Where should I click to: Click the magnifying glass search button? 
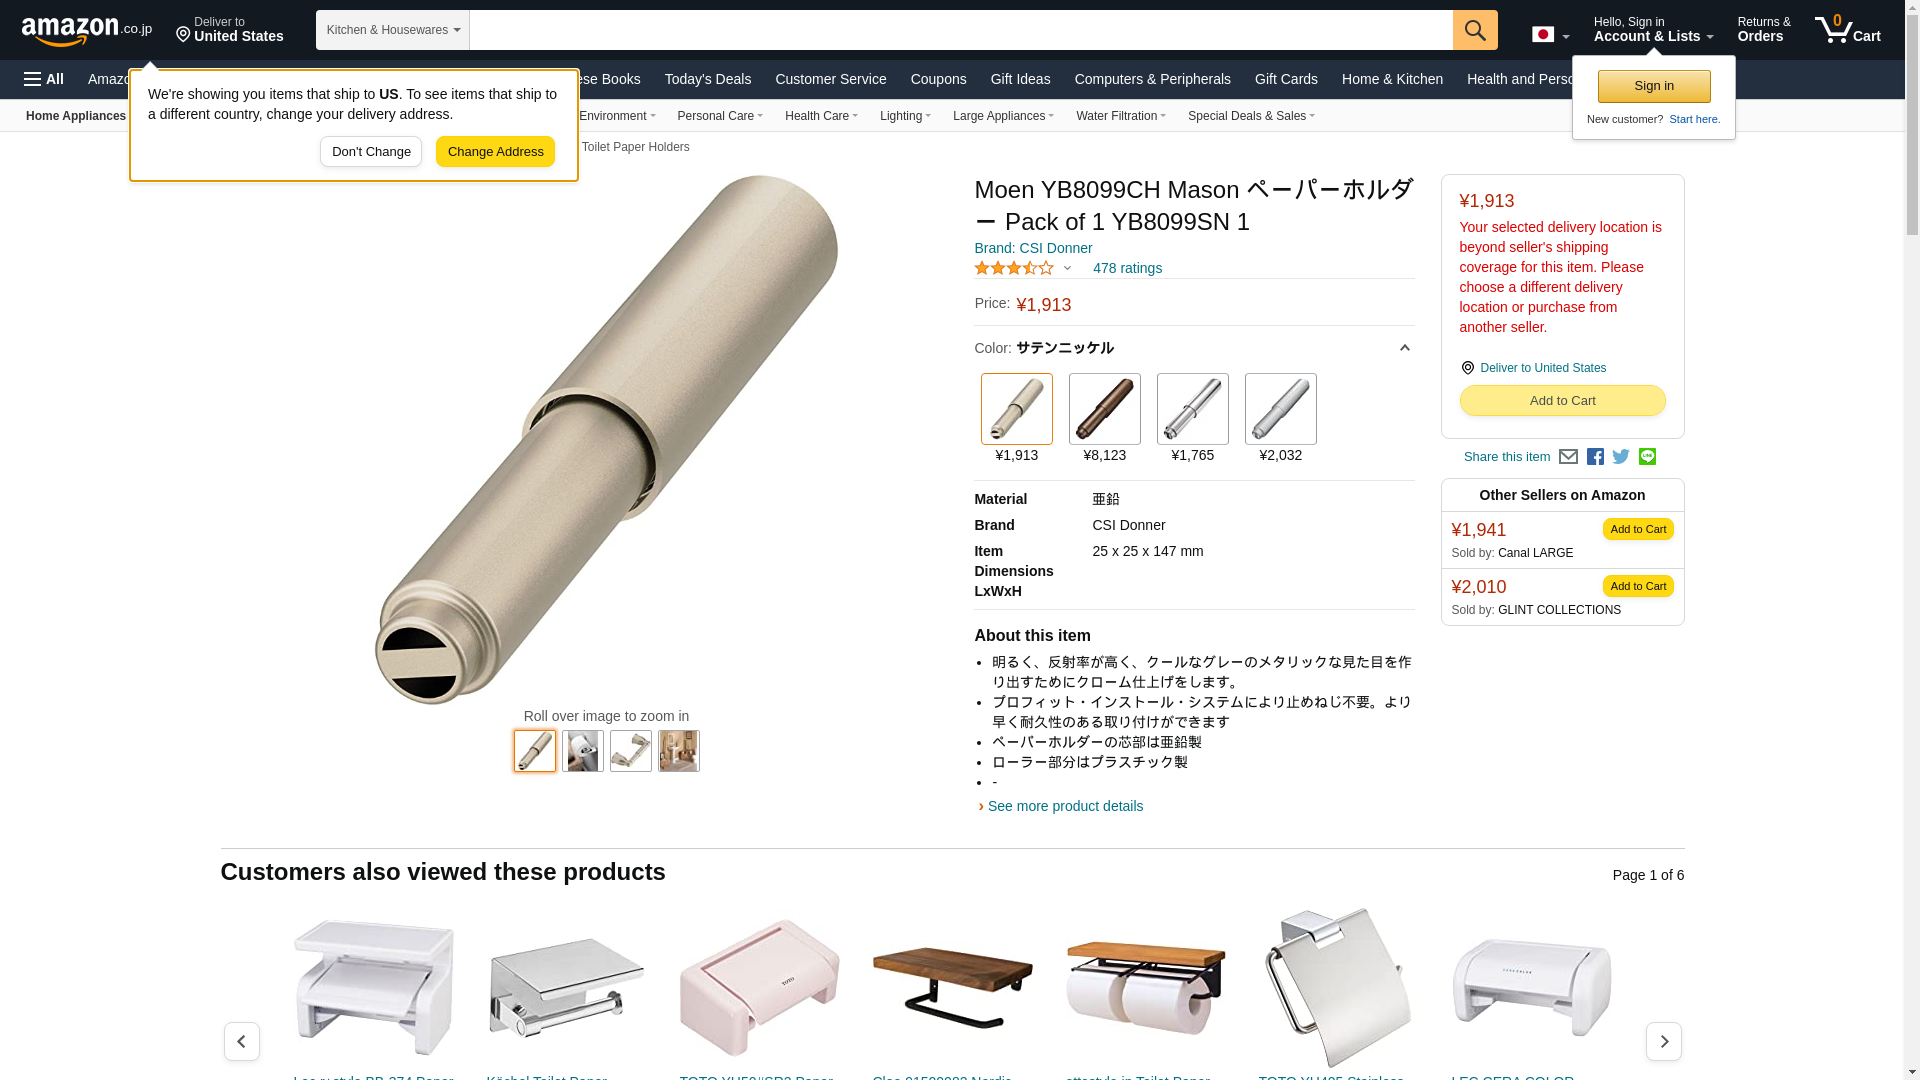pyautogui.click(x=1475, y=30)
